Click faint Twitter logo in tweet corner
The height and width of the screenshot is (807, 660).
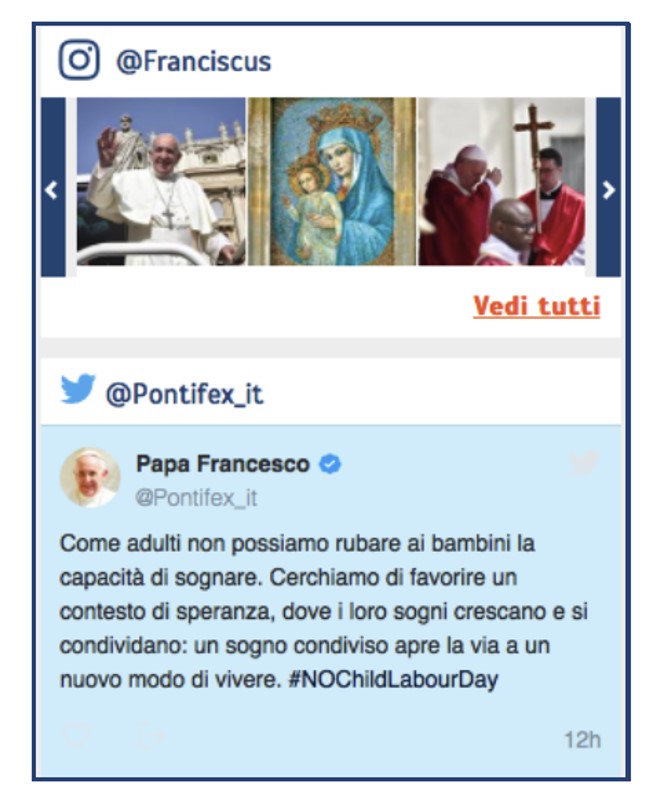pyautogui.click(x=584, y=462)
